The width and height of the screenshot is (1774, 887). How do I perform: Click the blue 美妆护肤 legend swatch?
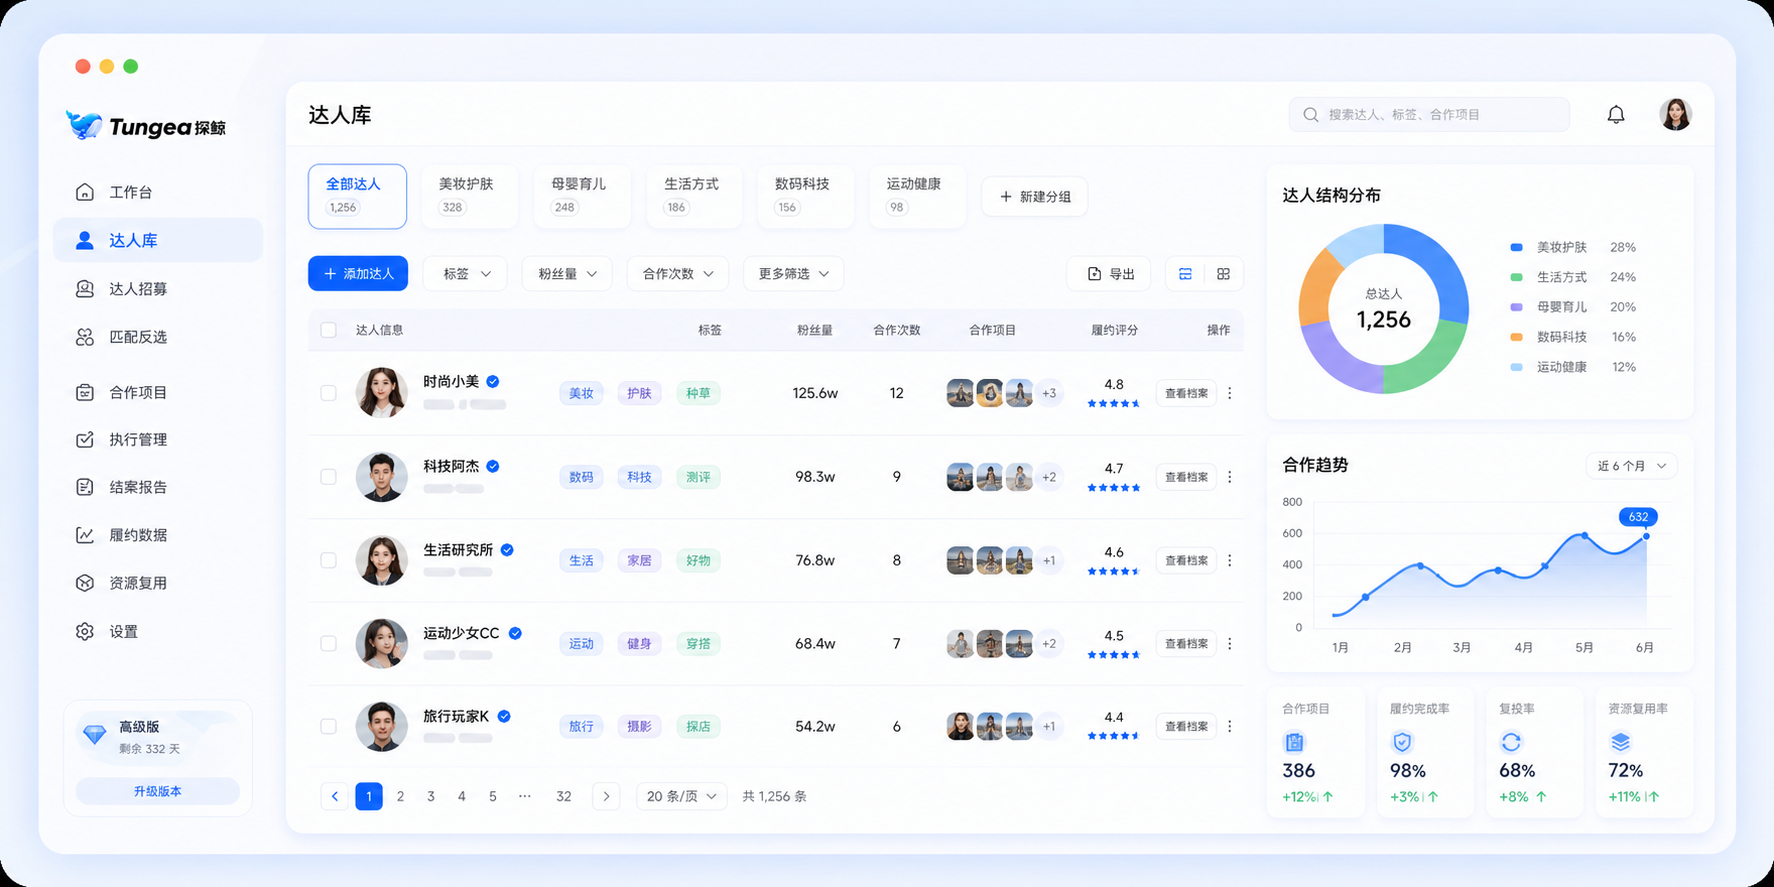1516,247
